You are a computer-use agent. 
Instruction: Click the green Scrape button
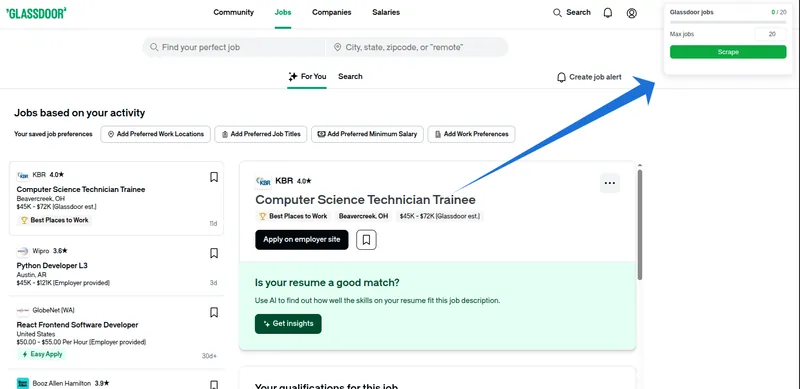728,52
